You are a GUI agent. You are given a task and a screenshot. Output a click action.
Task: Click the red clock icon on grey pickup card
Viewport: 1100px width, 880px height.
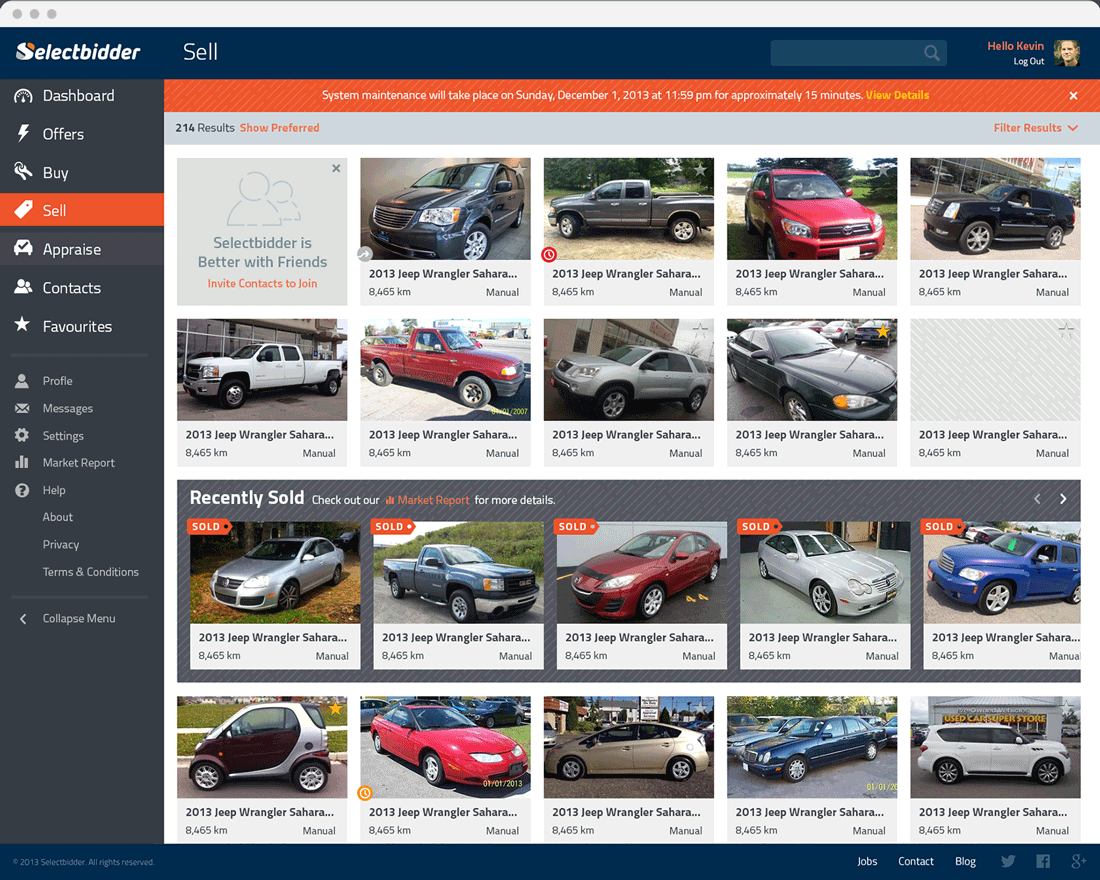549,255
